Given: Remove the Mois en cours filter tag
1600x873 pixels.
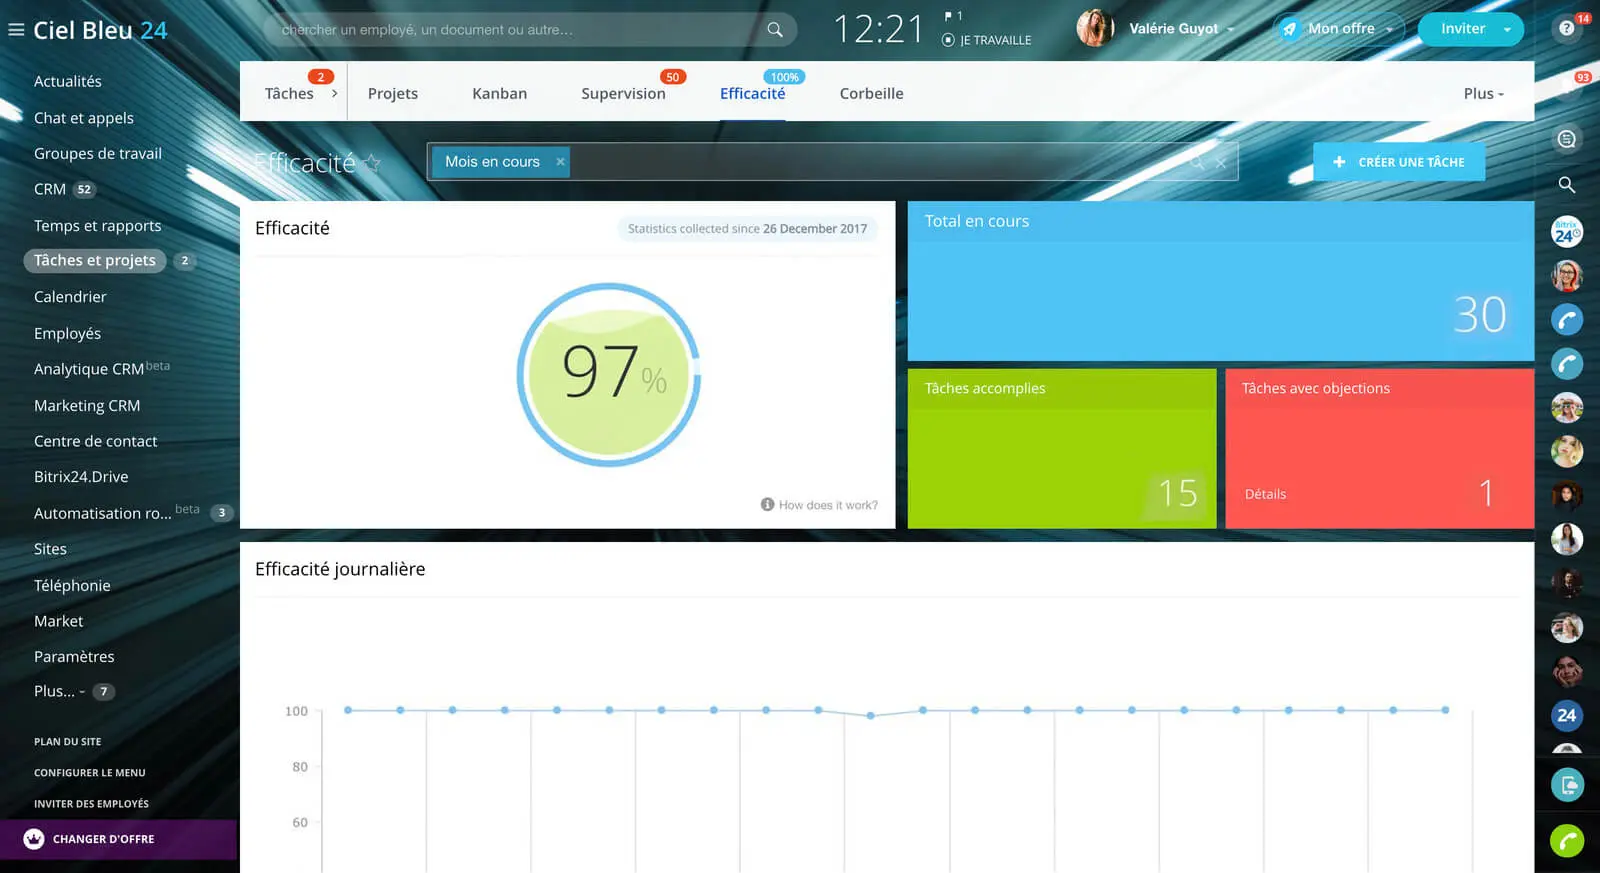Looking at the screenshot, I should coord(560,162).
